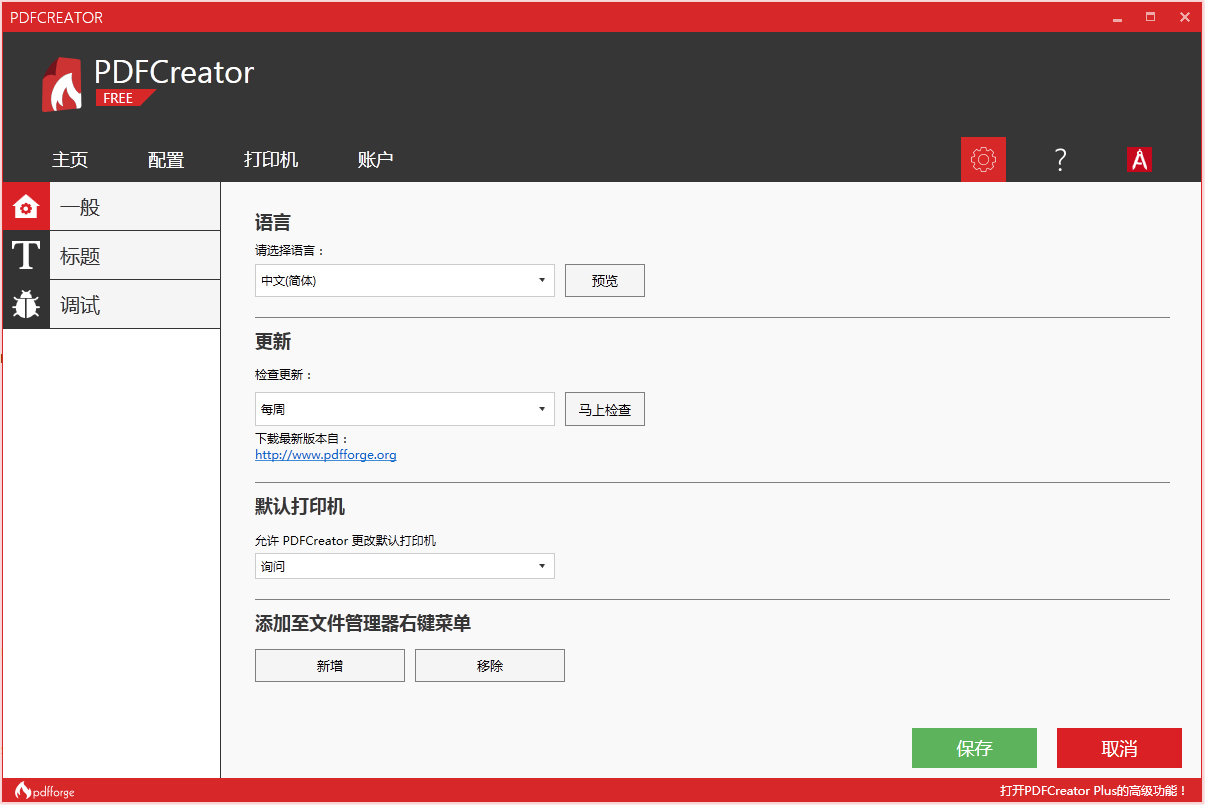Click the red Architect A icon
1205x805 pixels.
point(1139,159)
